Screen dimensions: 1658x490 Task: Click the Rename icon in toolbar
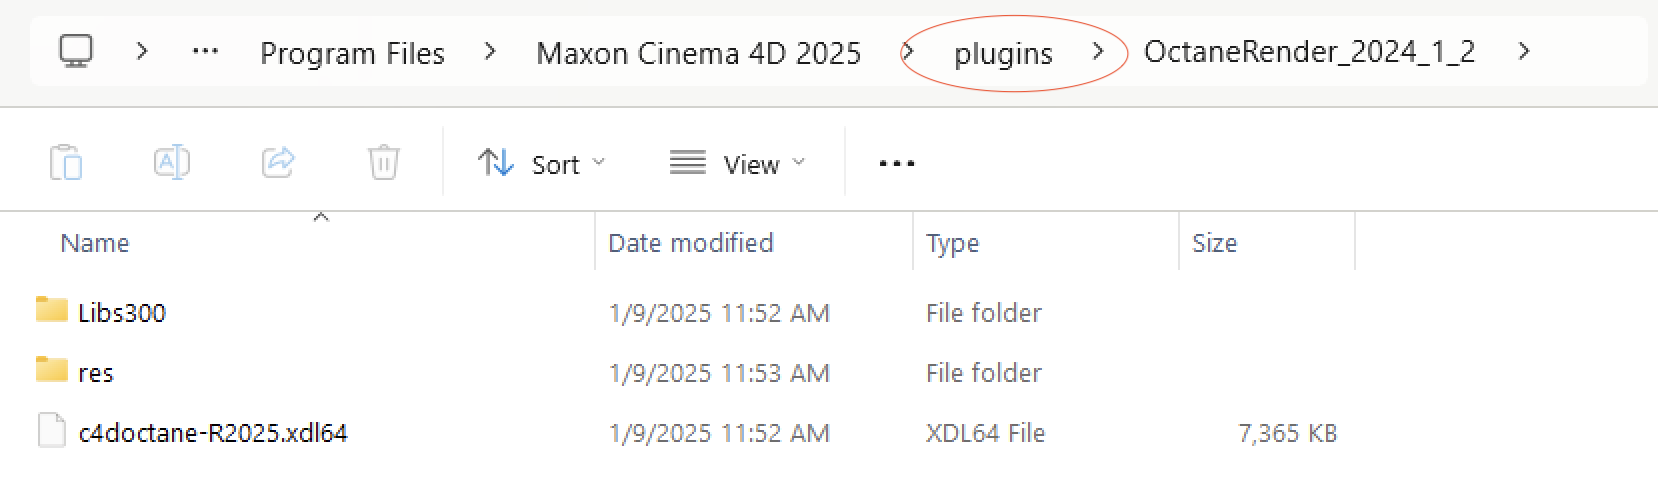172,162
